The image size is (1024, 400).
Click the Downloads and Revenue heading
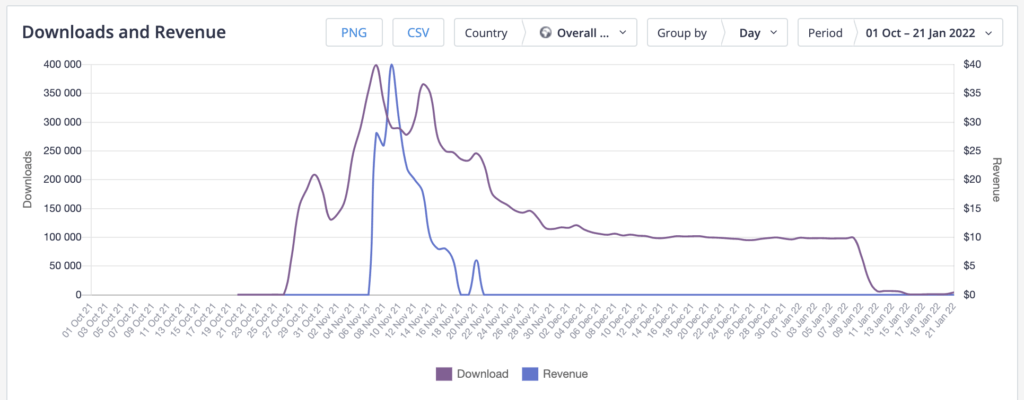pyautogui.click(x=124, y=32)
